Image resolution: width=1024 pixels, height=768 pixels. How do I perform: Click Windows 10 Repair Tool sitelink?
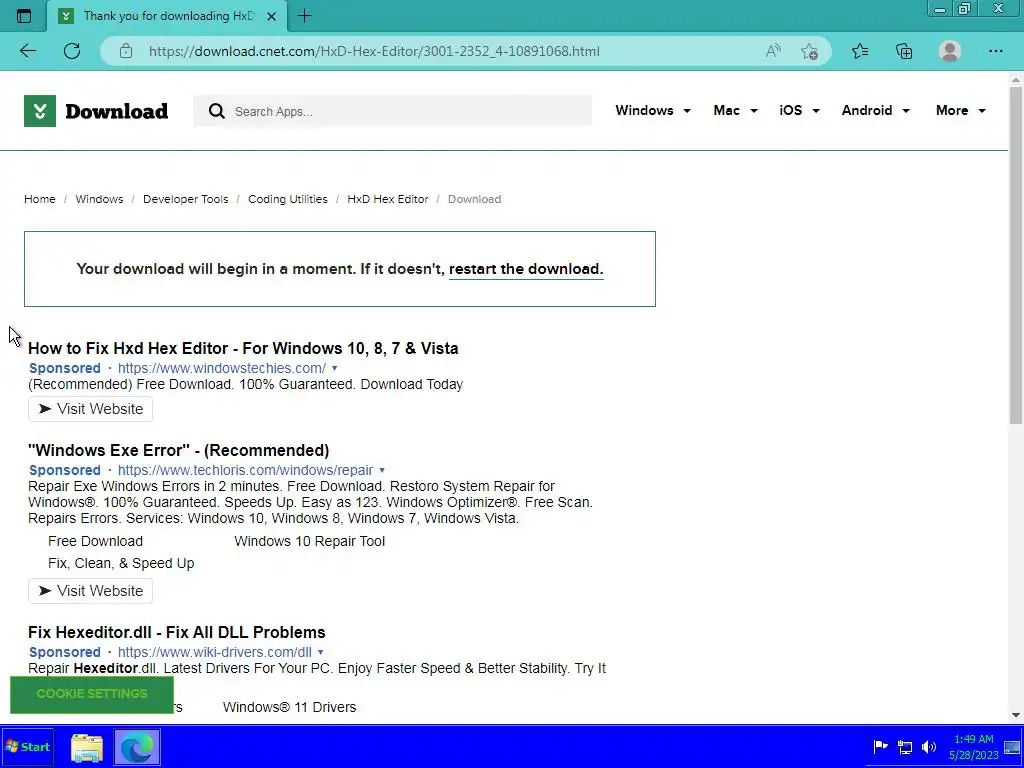[310, 541]
